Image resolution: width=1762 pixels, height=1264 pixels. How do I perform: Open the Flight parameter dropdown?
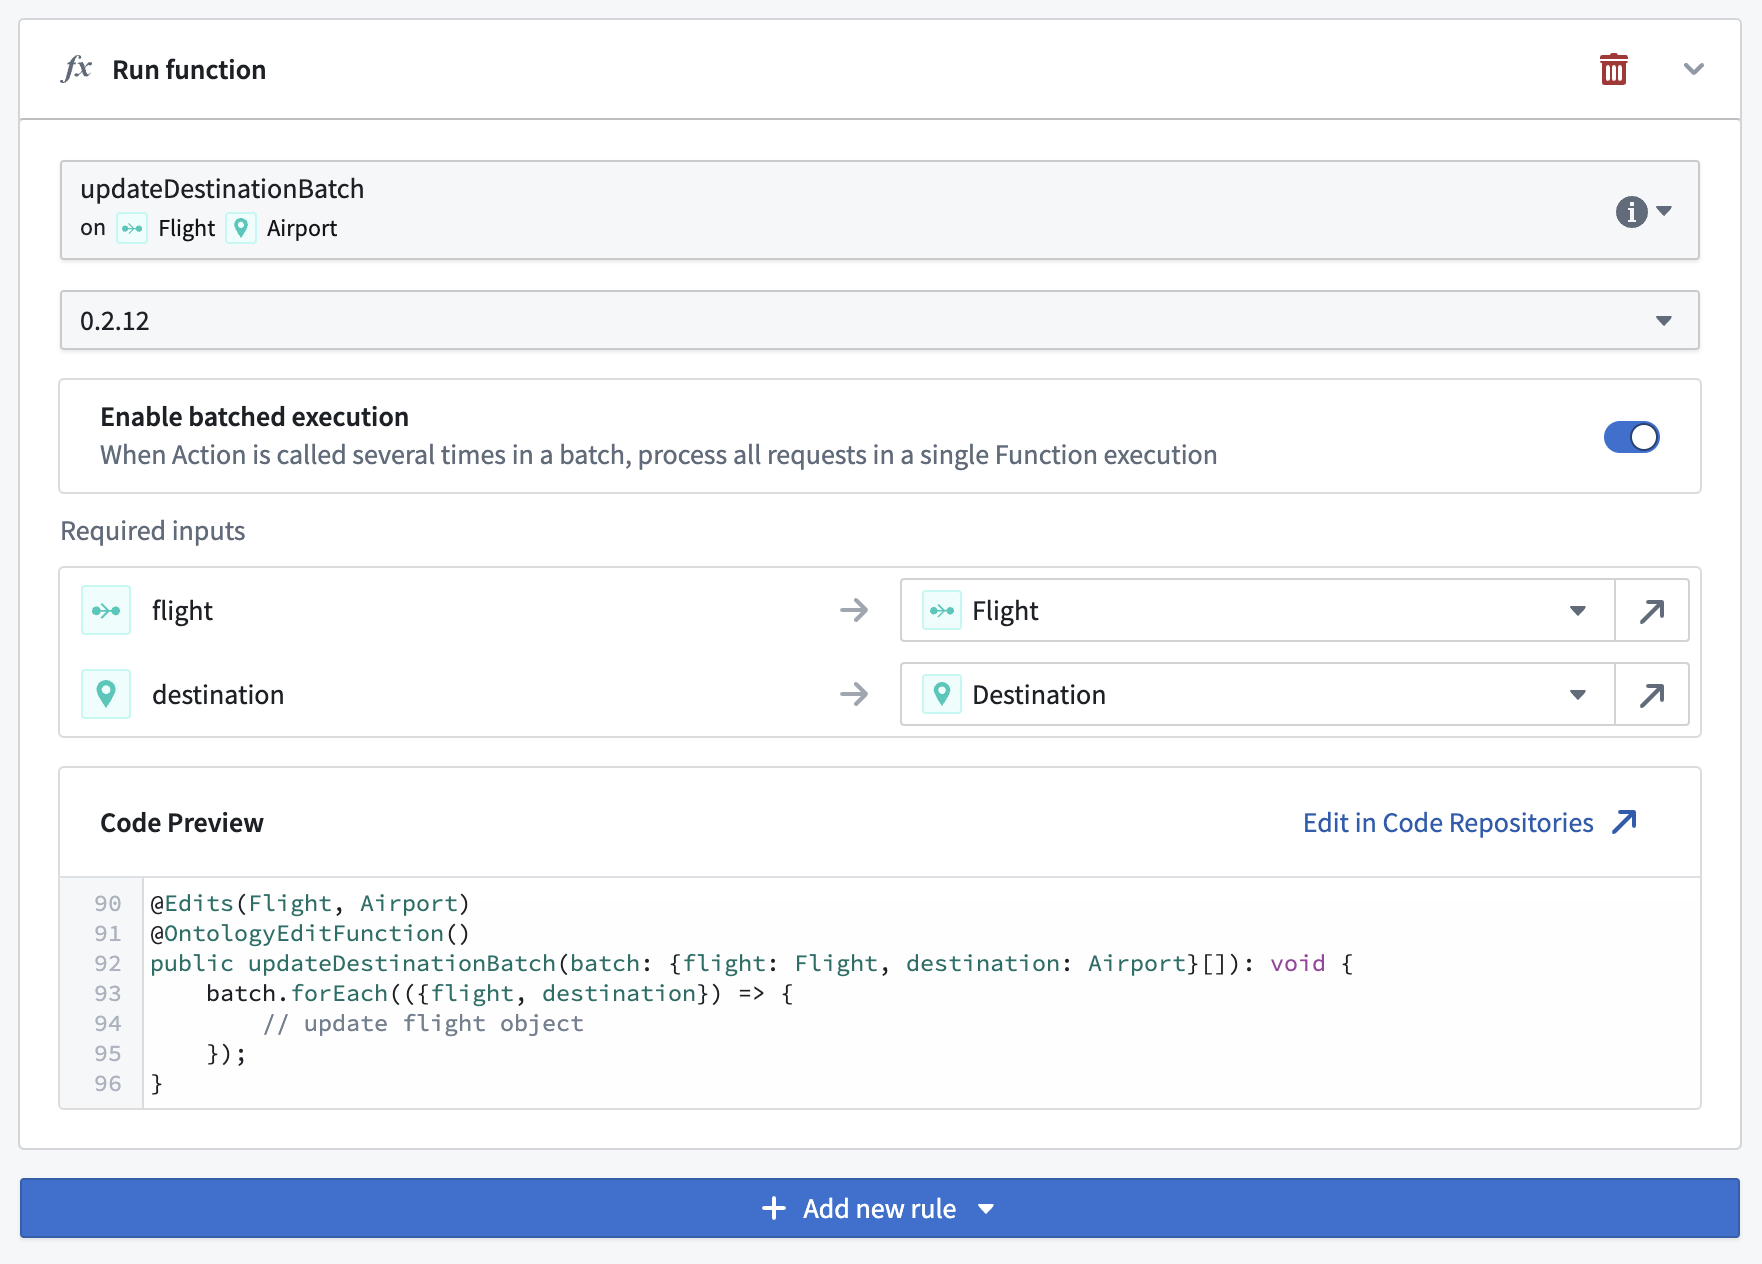point(1257,610)
